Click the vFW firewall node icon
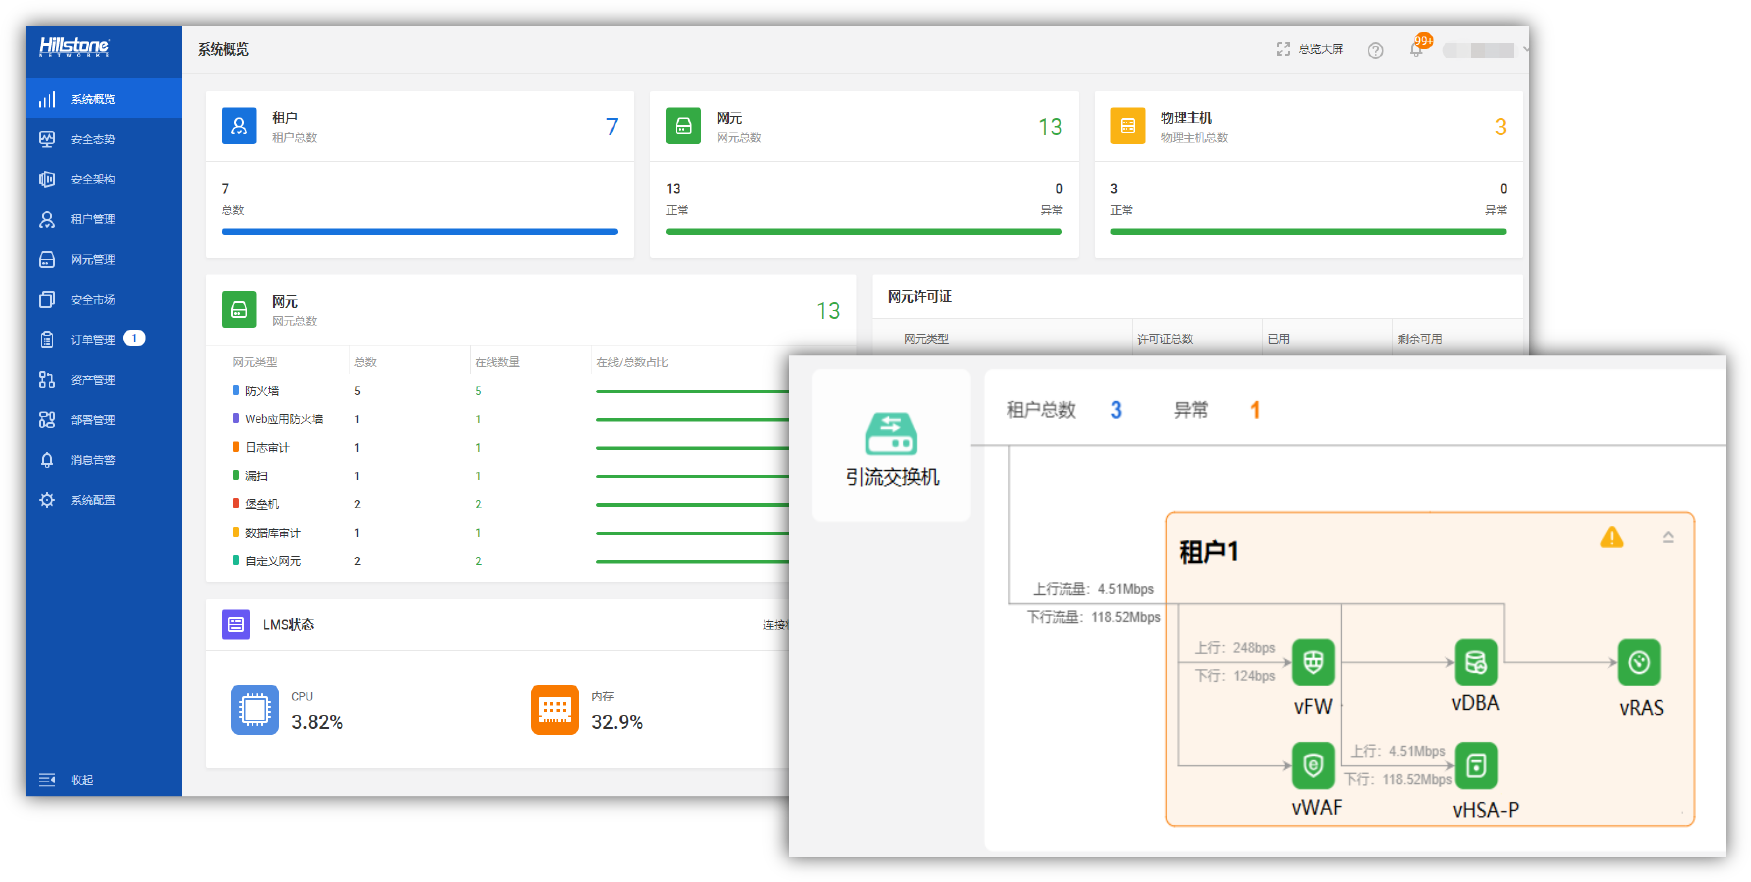The height and width of the screenshot is (882, 1751). point(1313,662)
